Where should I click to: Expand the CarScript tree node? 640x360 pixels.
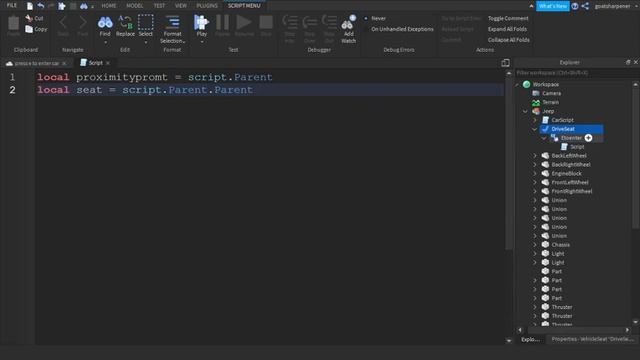point(535,120)
